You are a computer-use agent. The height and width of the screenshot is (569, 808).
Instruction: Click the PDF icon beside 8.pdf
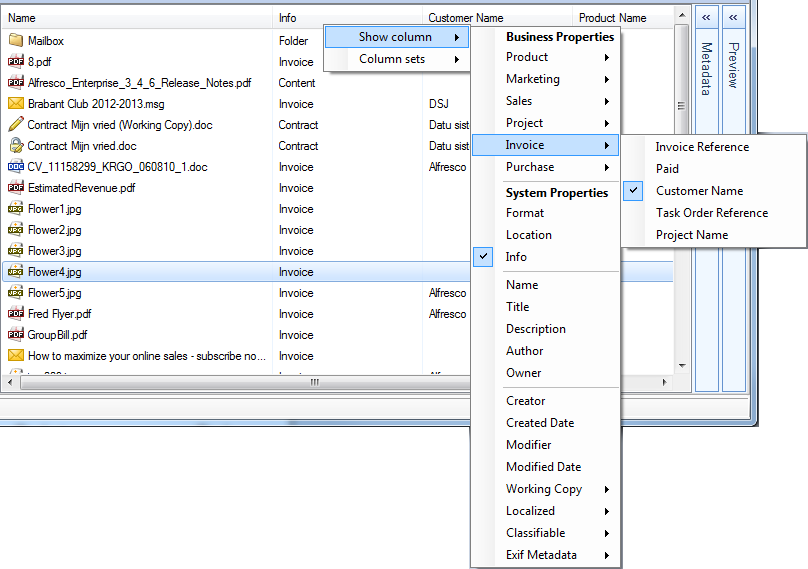coord(15,62)
